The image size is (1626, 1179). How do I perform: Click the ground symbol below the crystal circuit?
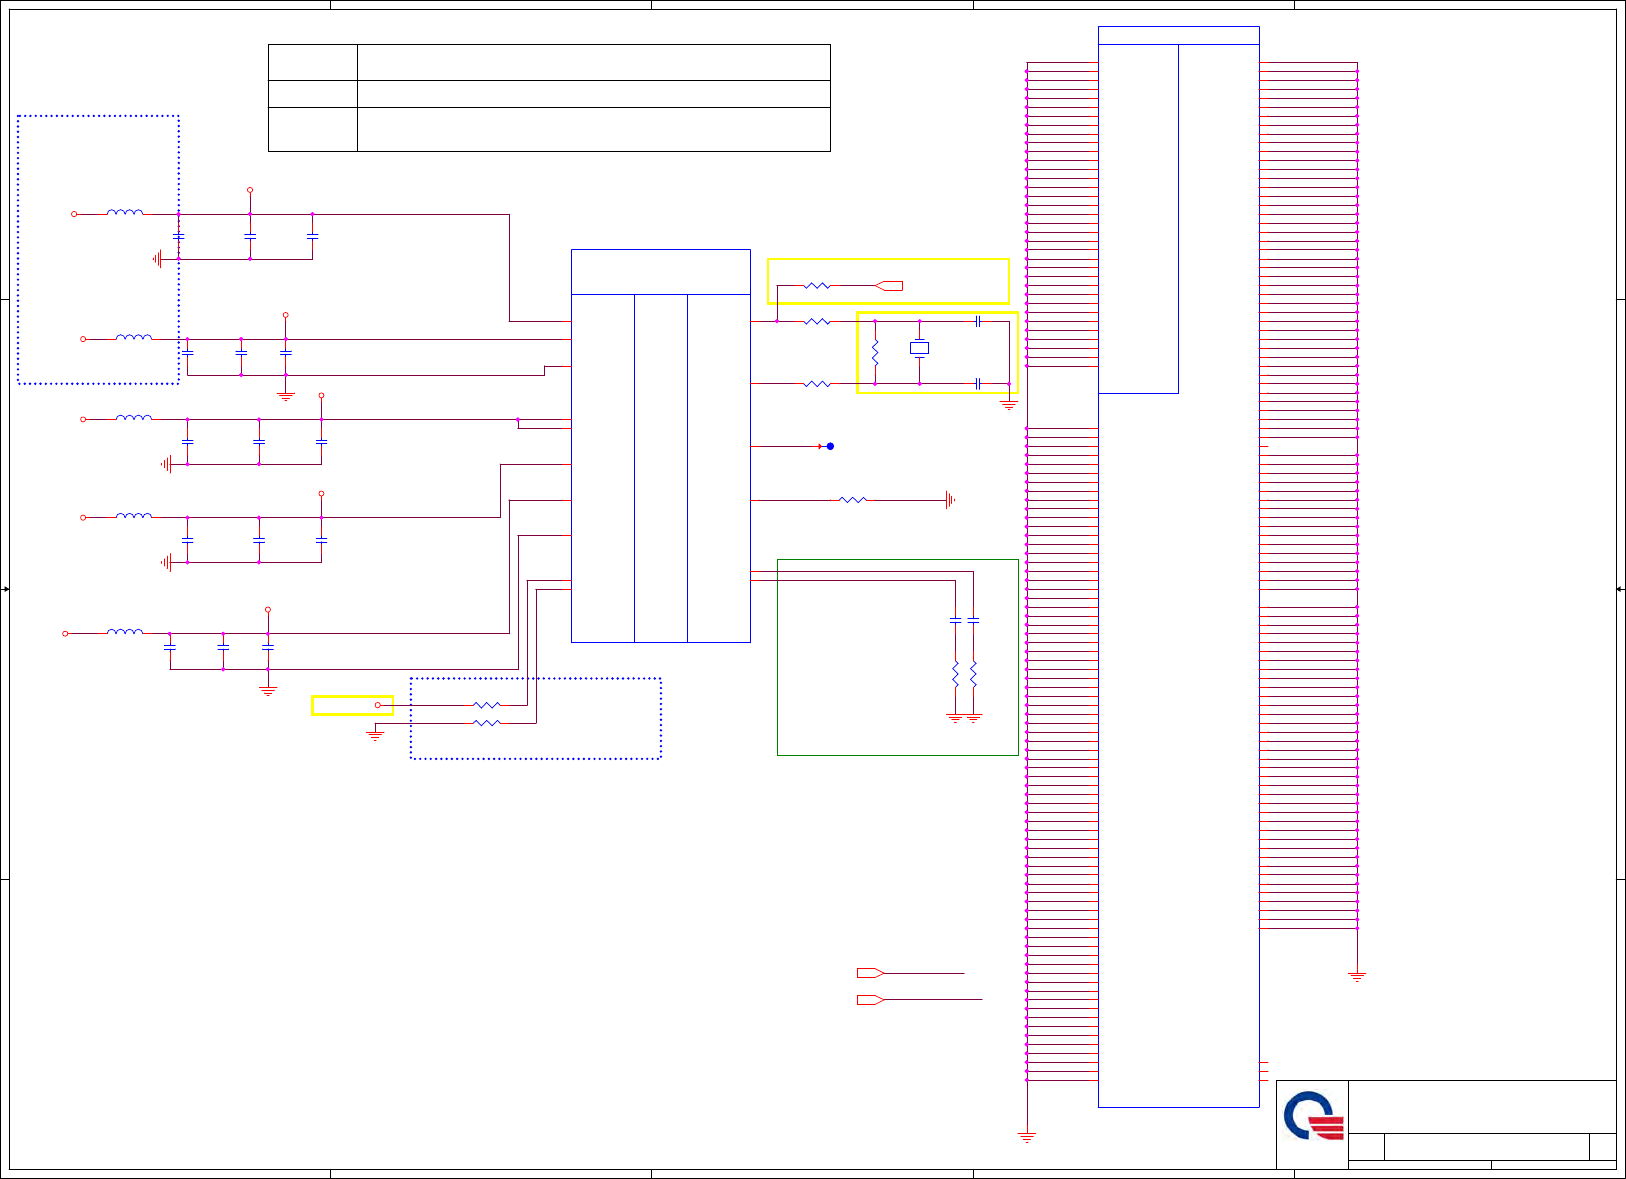(1009, 405)
